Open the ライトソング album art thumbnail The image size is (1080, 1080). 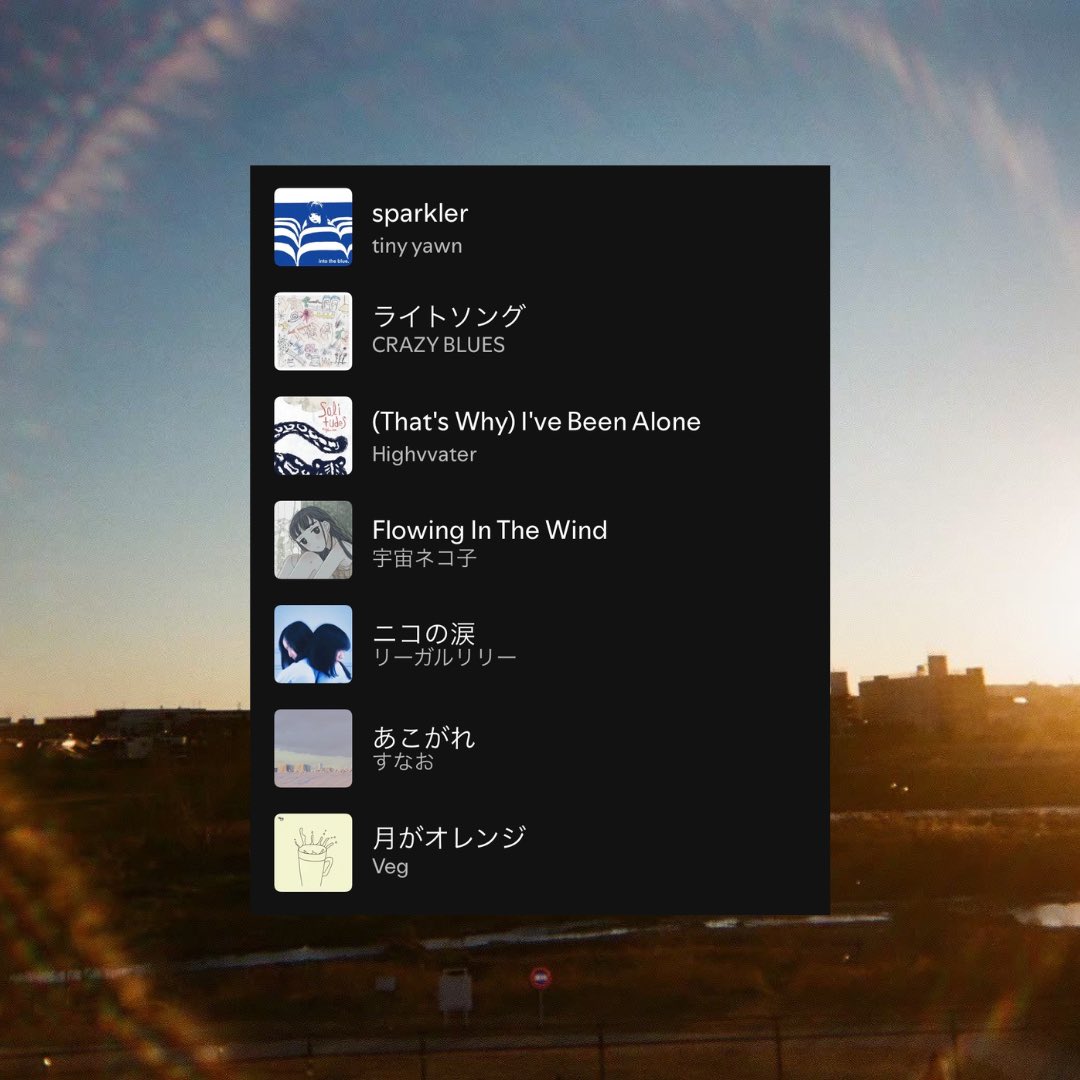point(313,331)
